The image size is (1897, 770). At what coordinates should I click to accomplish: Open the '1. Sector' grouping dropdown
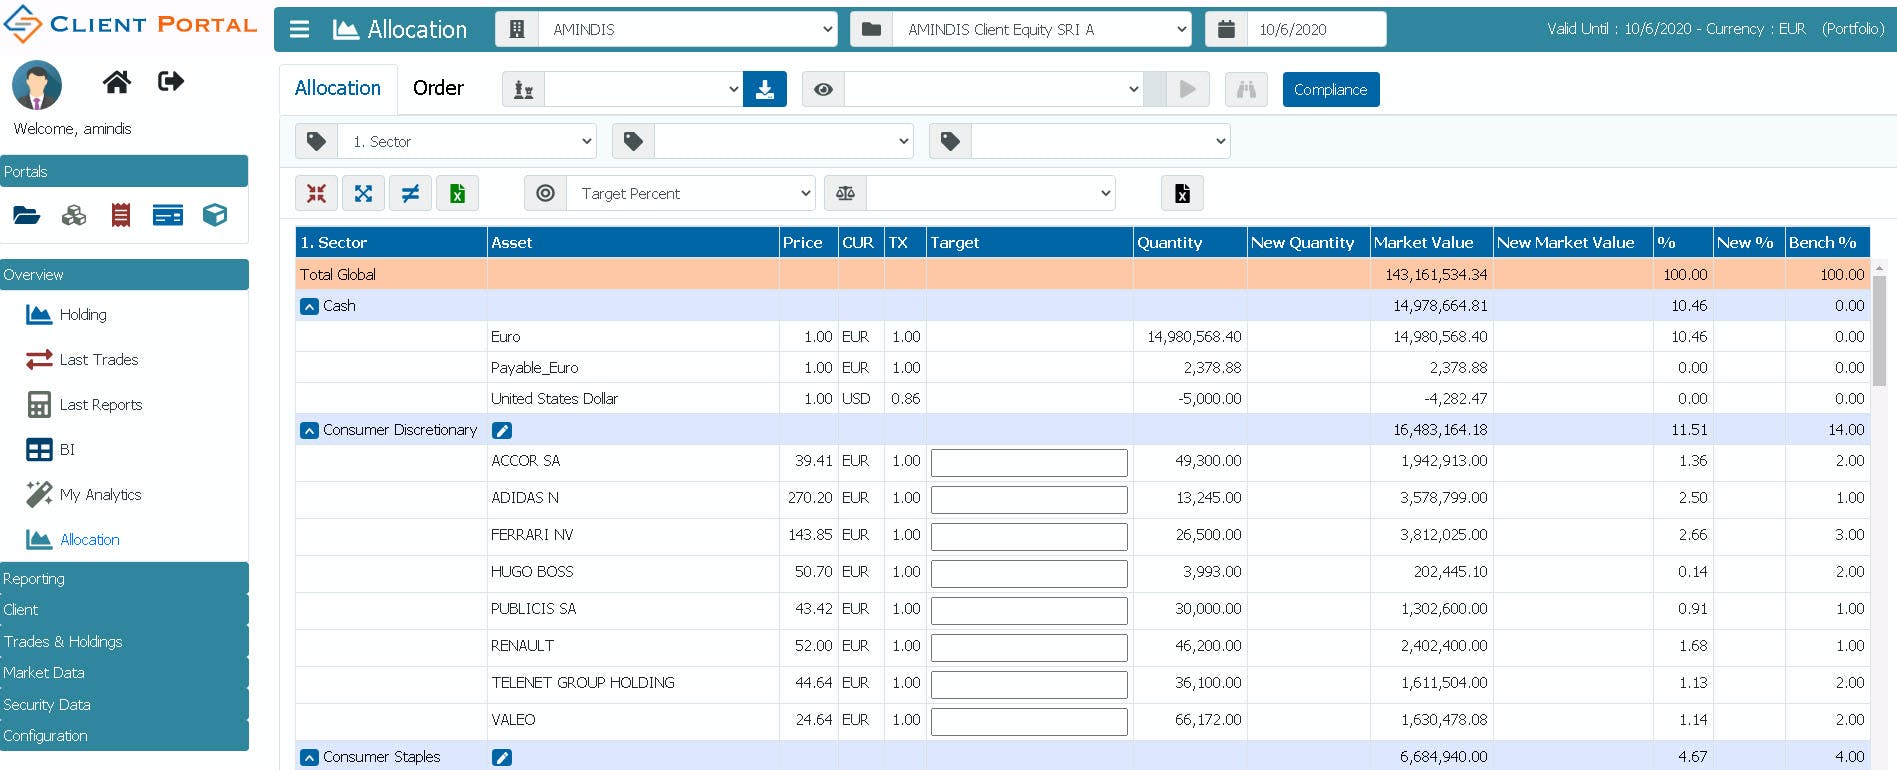coord(466,141)
